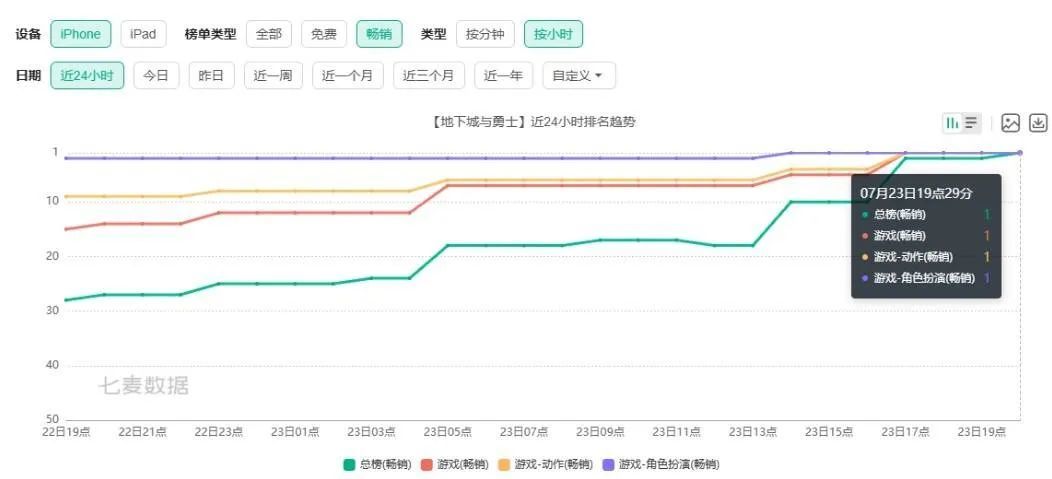
Task: Switch to chart view icon
Action: coord(952,123)
